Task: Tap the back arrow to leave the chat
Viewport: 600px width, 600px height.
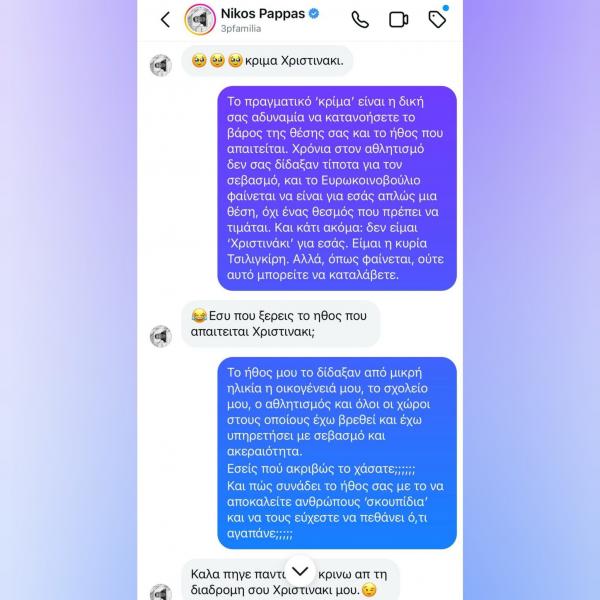Action: click(x=165, y=20)
